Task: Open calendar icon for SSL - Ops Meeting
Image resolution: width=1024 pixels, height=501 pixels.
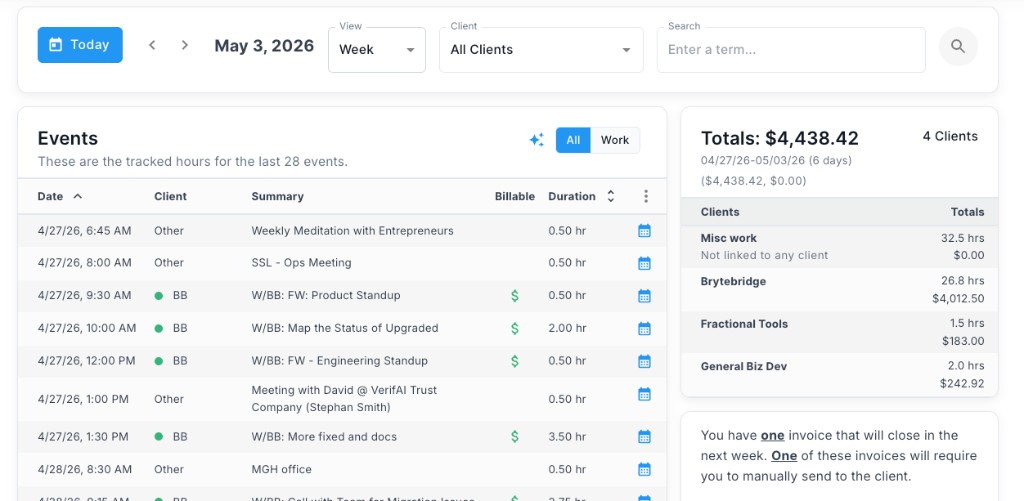Action: (x=644, y=263)
